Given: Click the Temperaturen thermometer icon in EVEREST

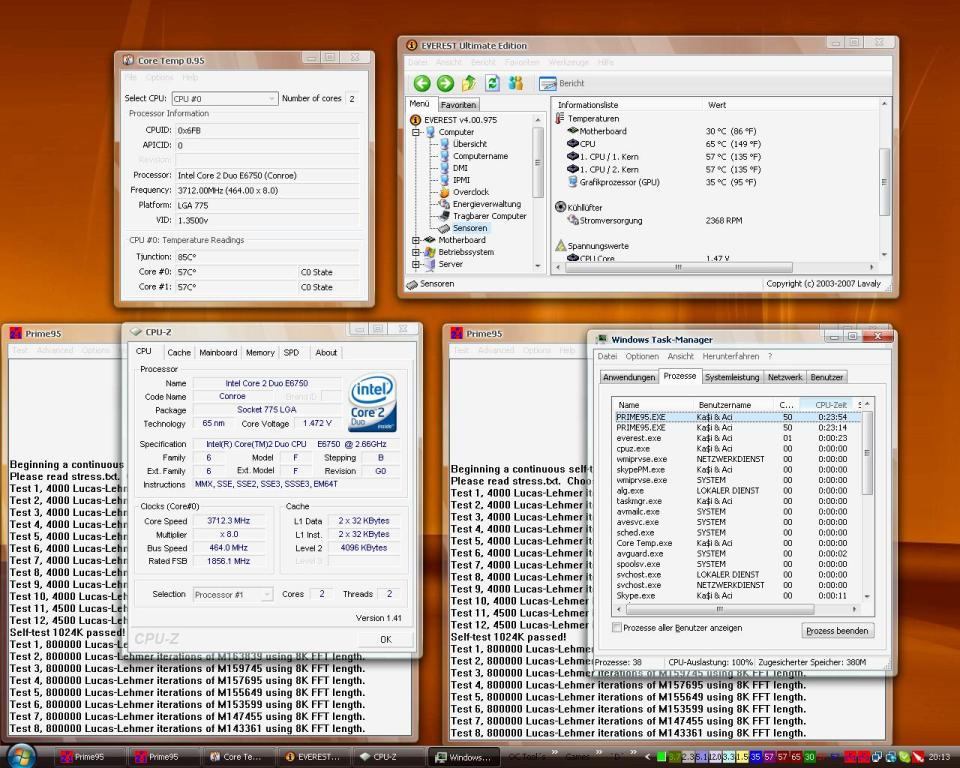Looking at the screenshot, I should pyautogui.click(x=560, y=118).
